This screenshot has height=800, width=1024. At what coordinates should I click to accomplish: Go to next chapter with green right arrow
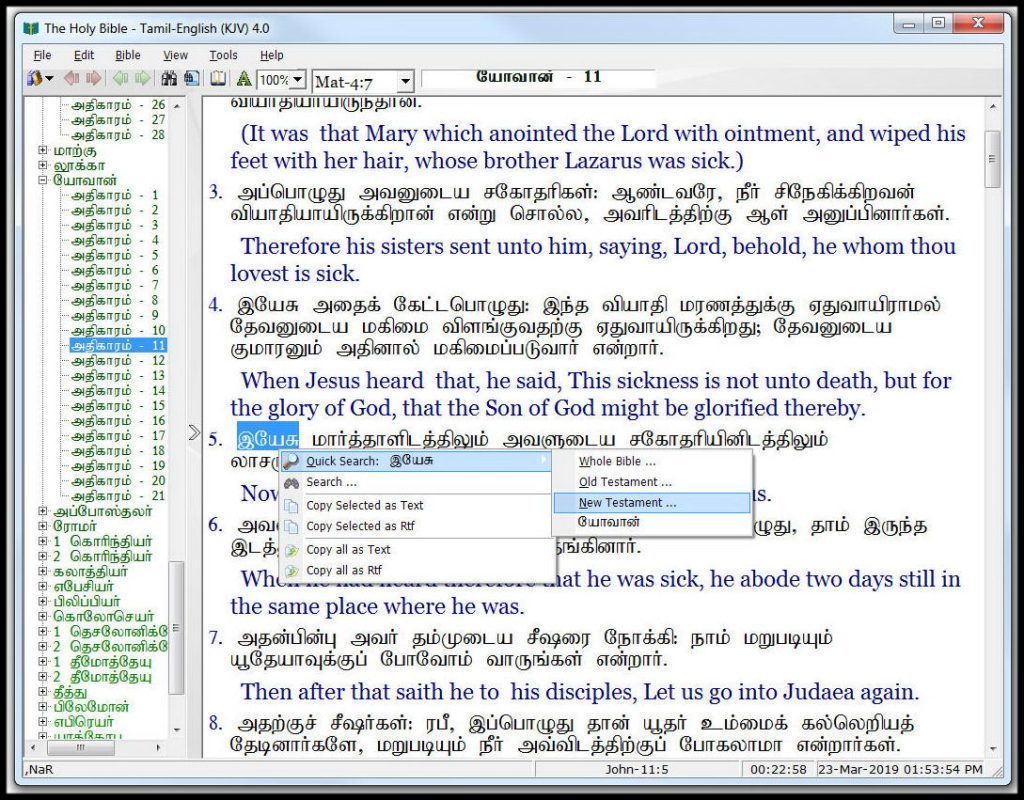(142, 79)
